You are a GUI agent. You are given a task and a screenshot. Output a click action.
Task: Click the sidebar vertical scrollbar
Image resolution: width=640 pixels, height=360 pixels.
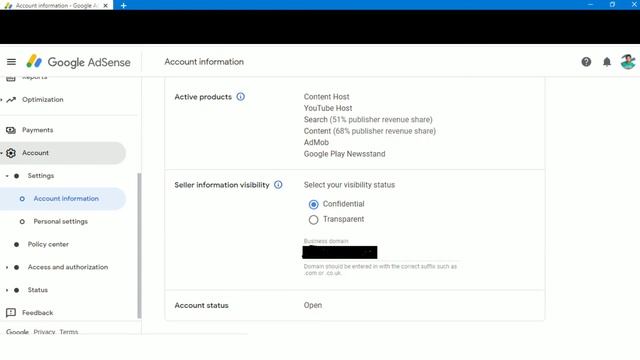pyautogui.click(x=139, y=245)
